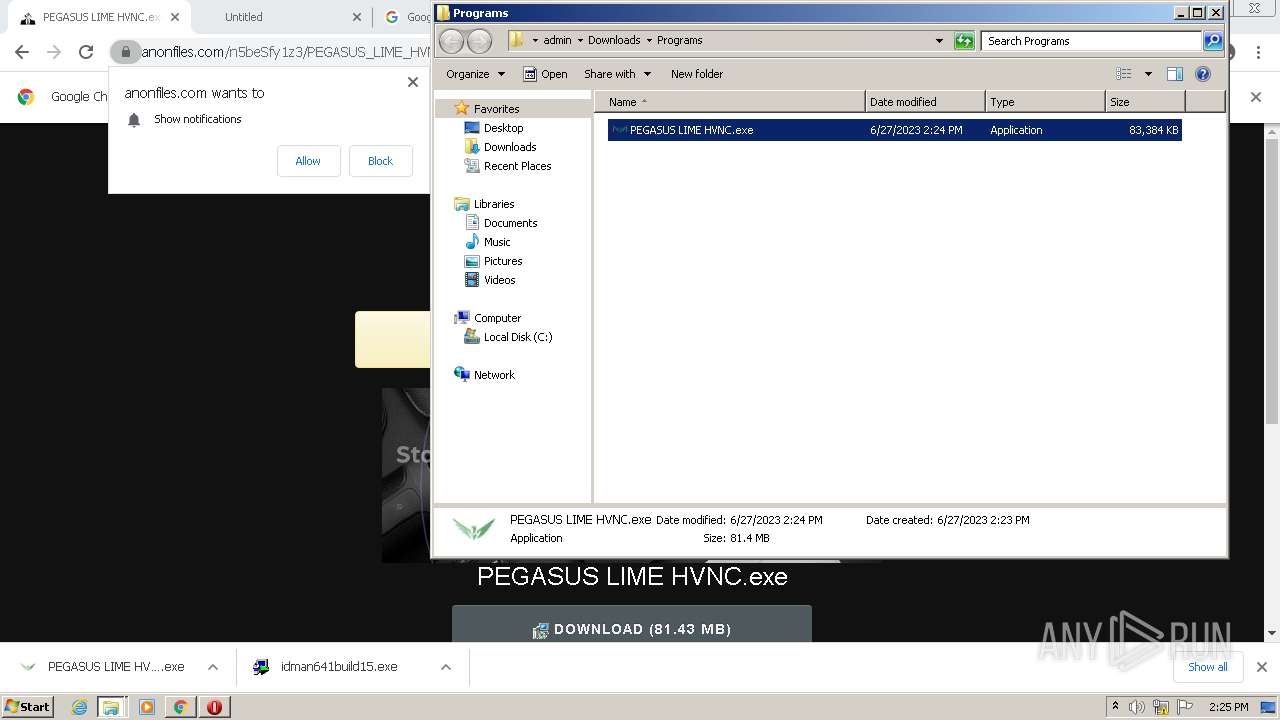
Task: Select Downloads in navigation pane
Action: [510, 147]
